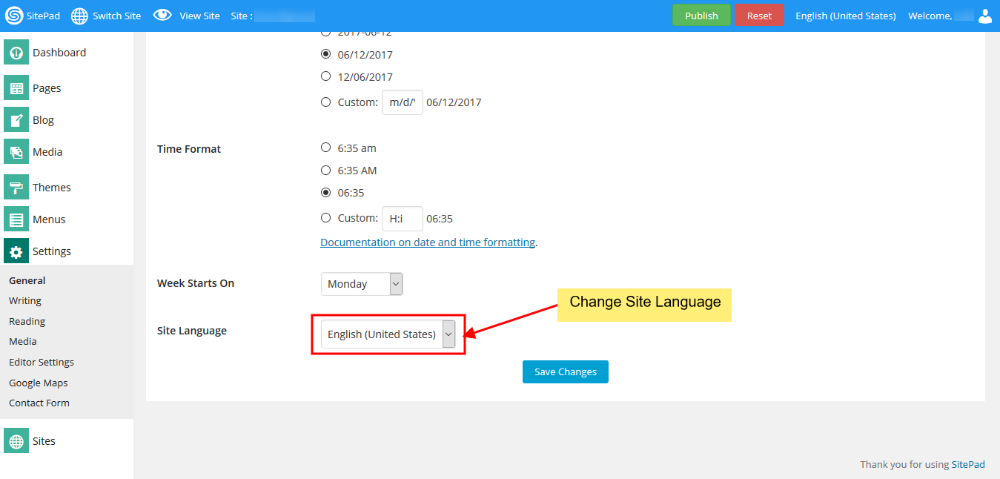
Task: Click the SitePad logo icon
Action: click(14, 16)
